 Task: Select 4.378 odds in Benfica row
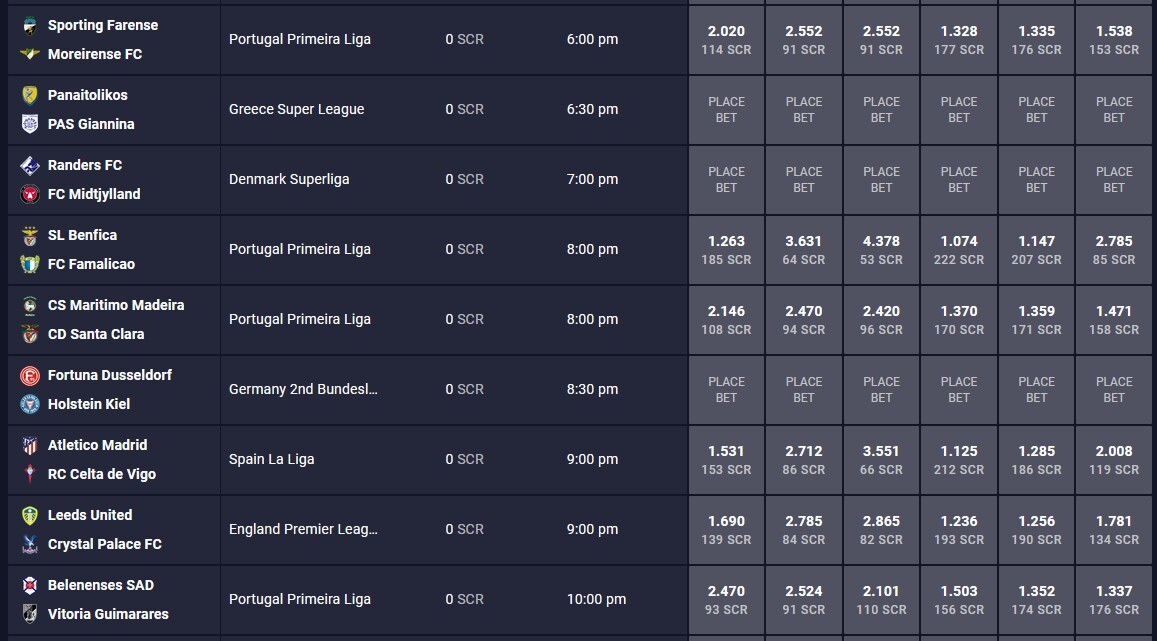881,249
